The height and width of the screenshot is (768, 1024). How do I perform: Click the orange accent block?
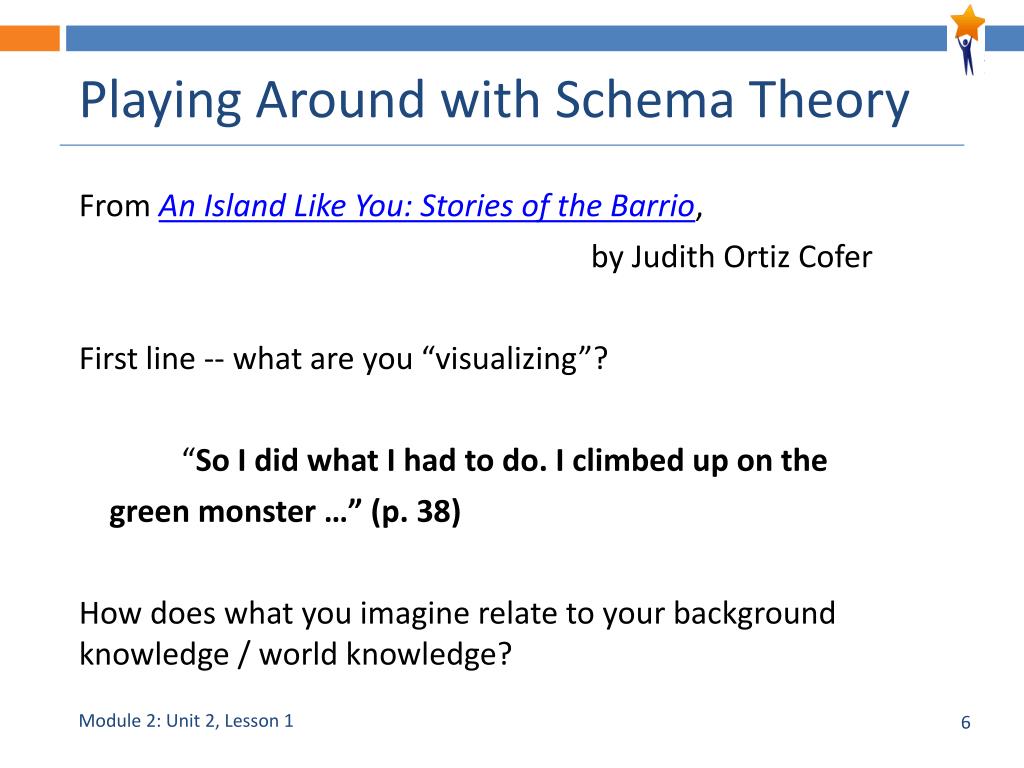click(x=29, y=38)
